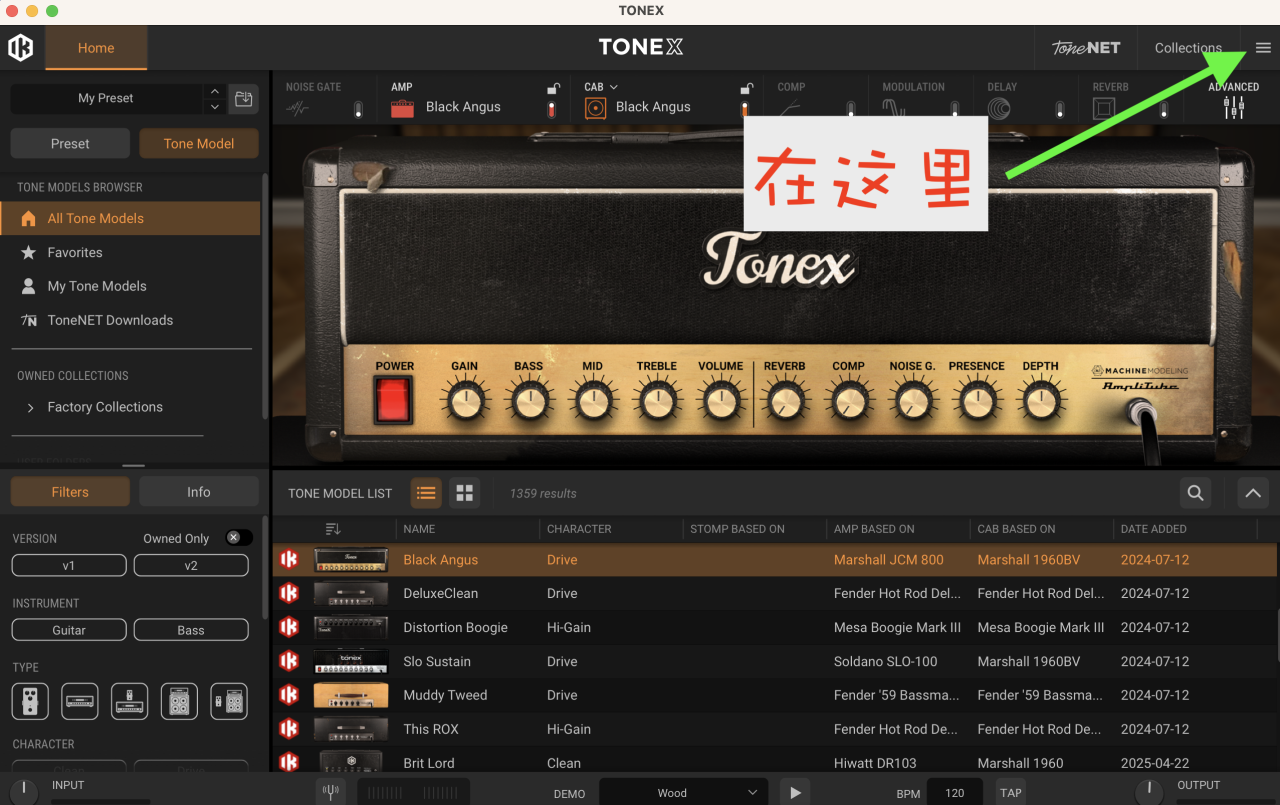Filter by Bass instrument
Screen dimensions: 1280x805
191,630
